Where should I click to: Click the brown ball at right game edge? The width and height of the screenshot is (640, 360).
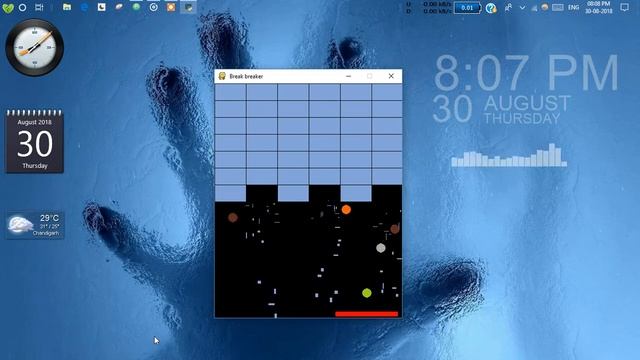(x=395, y=229)
